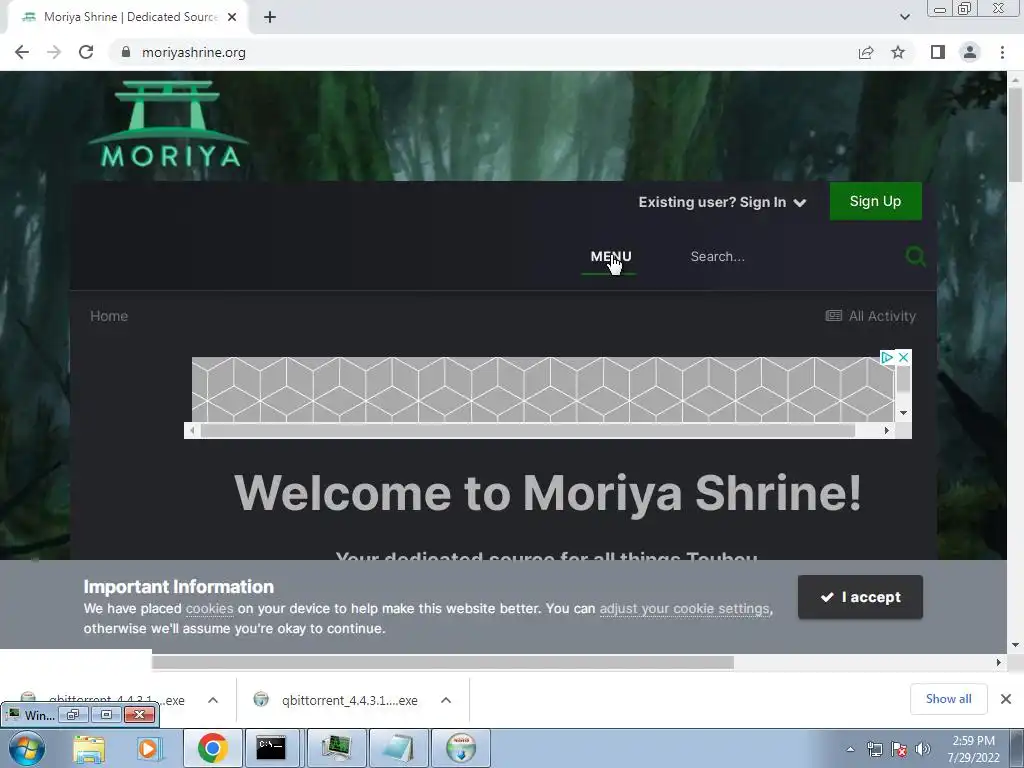Click the Action Center flag tray icon
Screen dimensions: 1024x768
click(899, 749)
